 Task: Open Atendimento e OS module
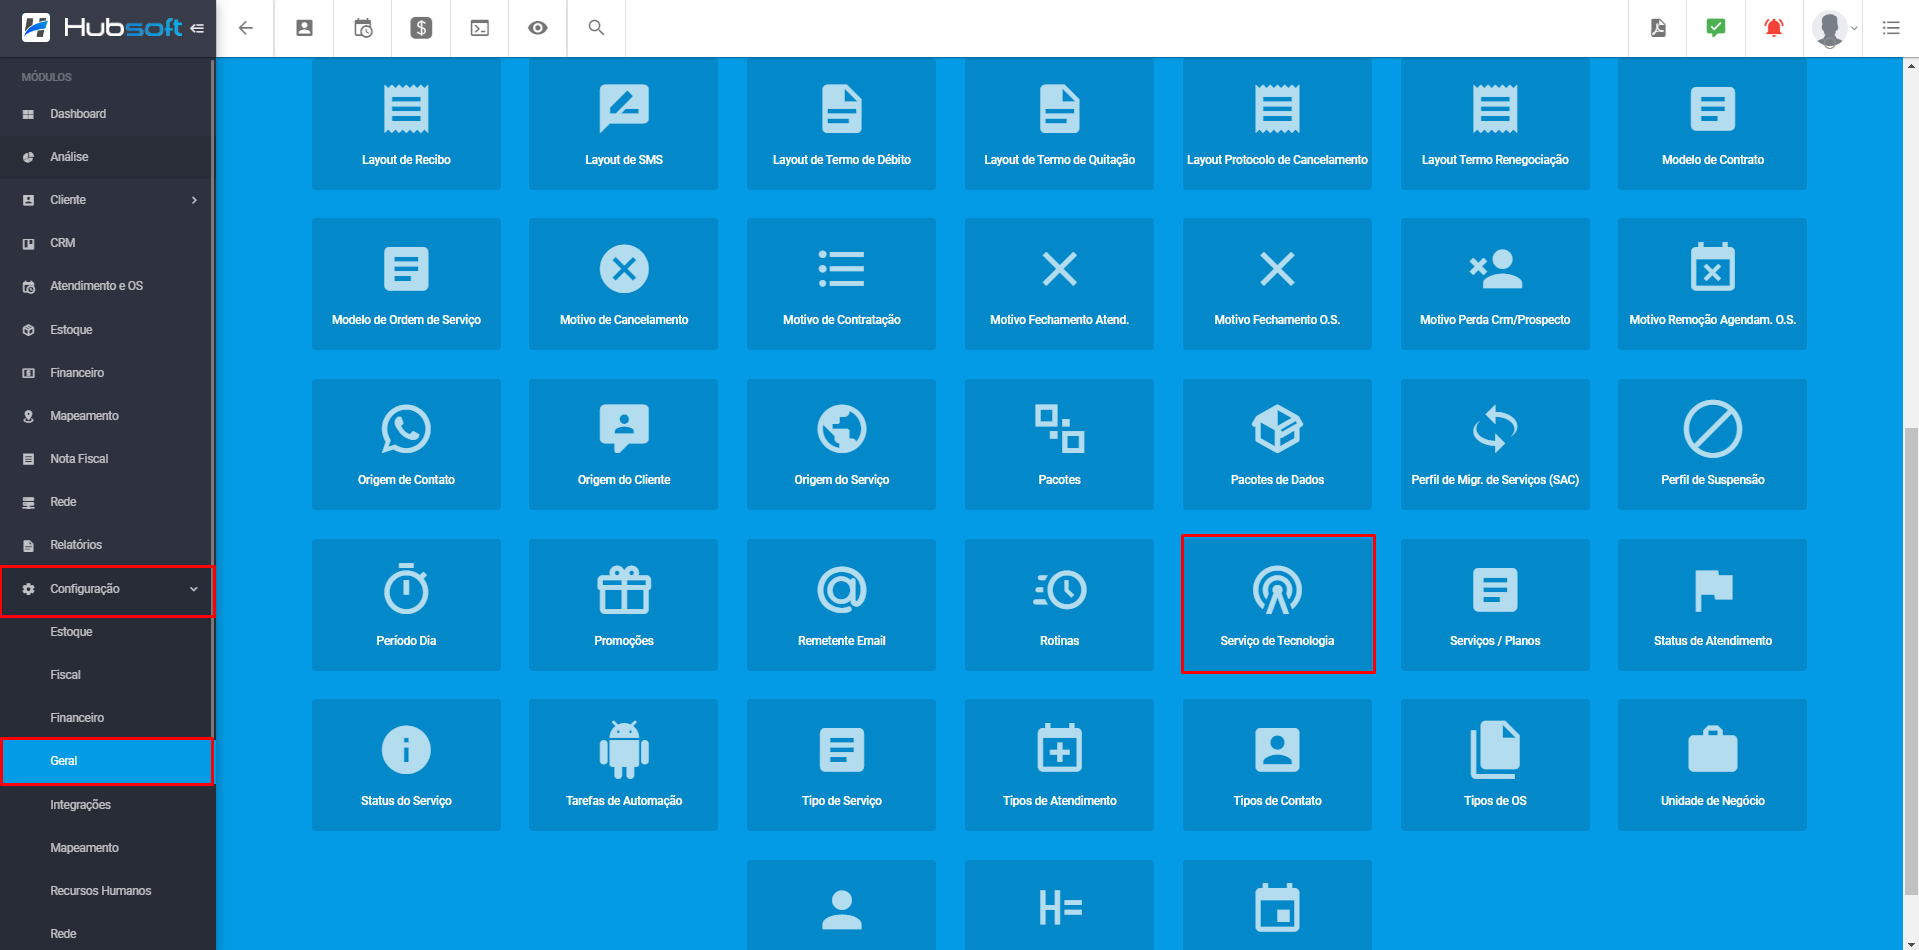click(106, 286)
